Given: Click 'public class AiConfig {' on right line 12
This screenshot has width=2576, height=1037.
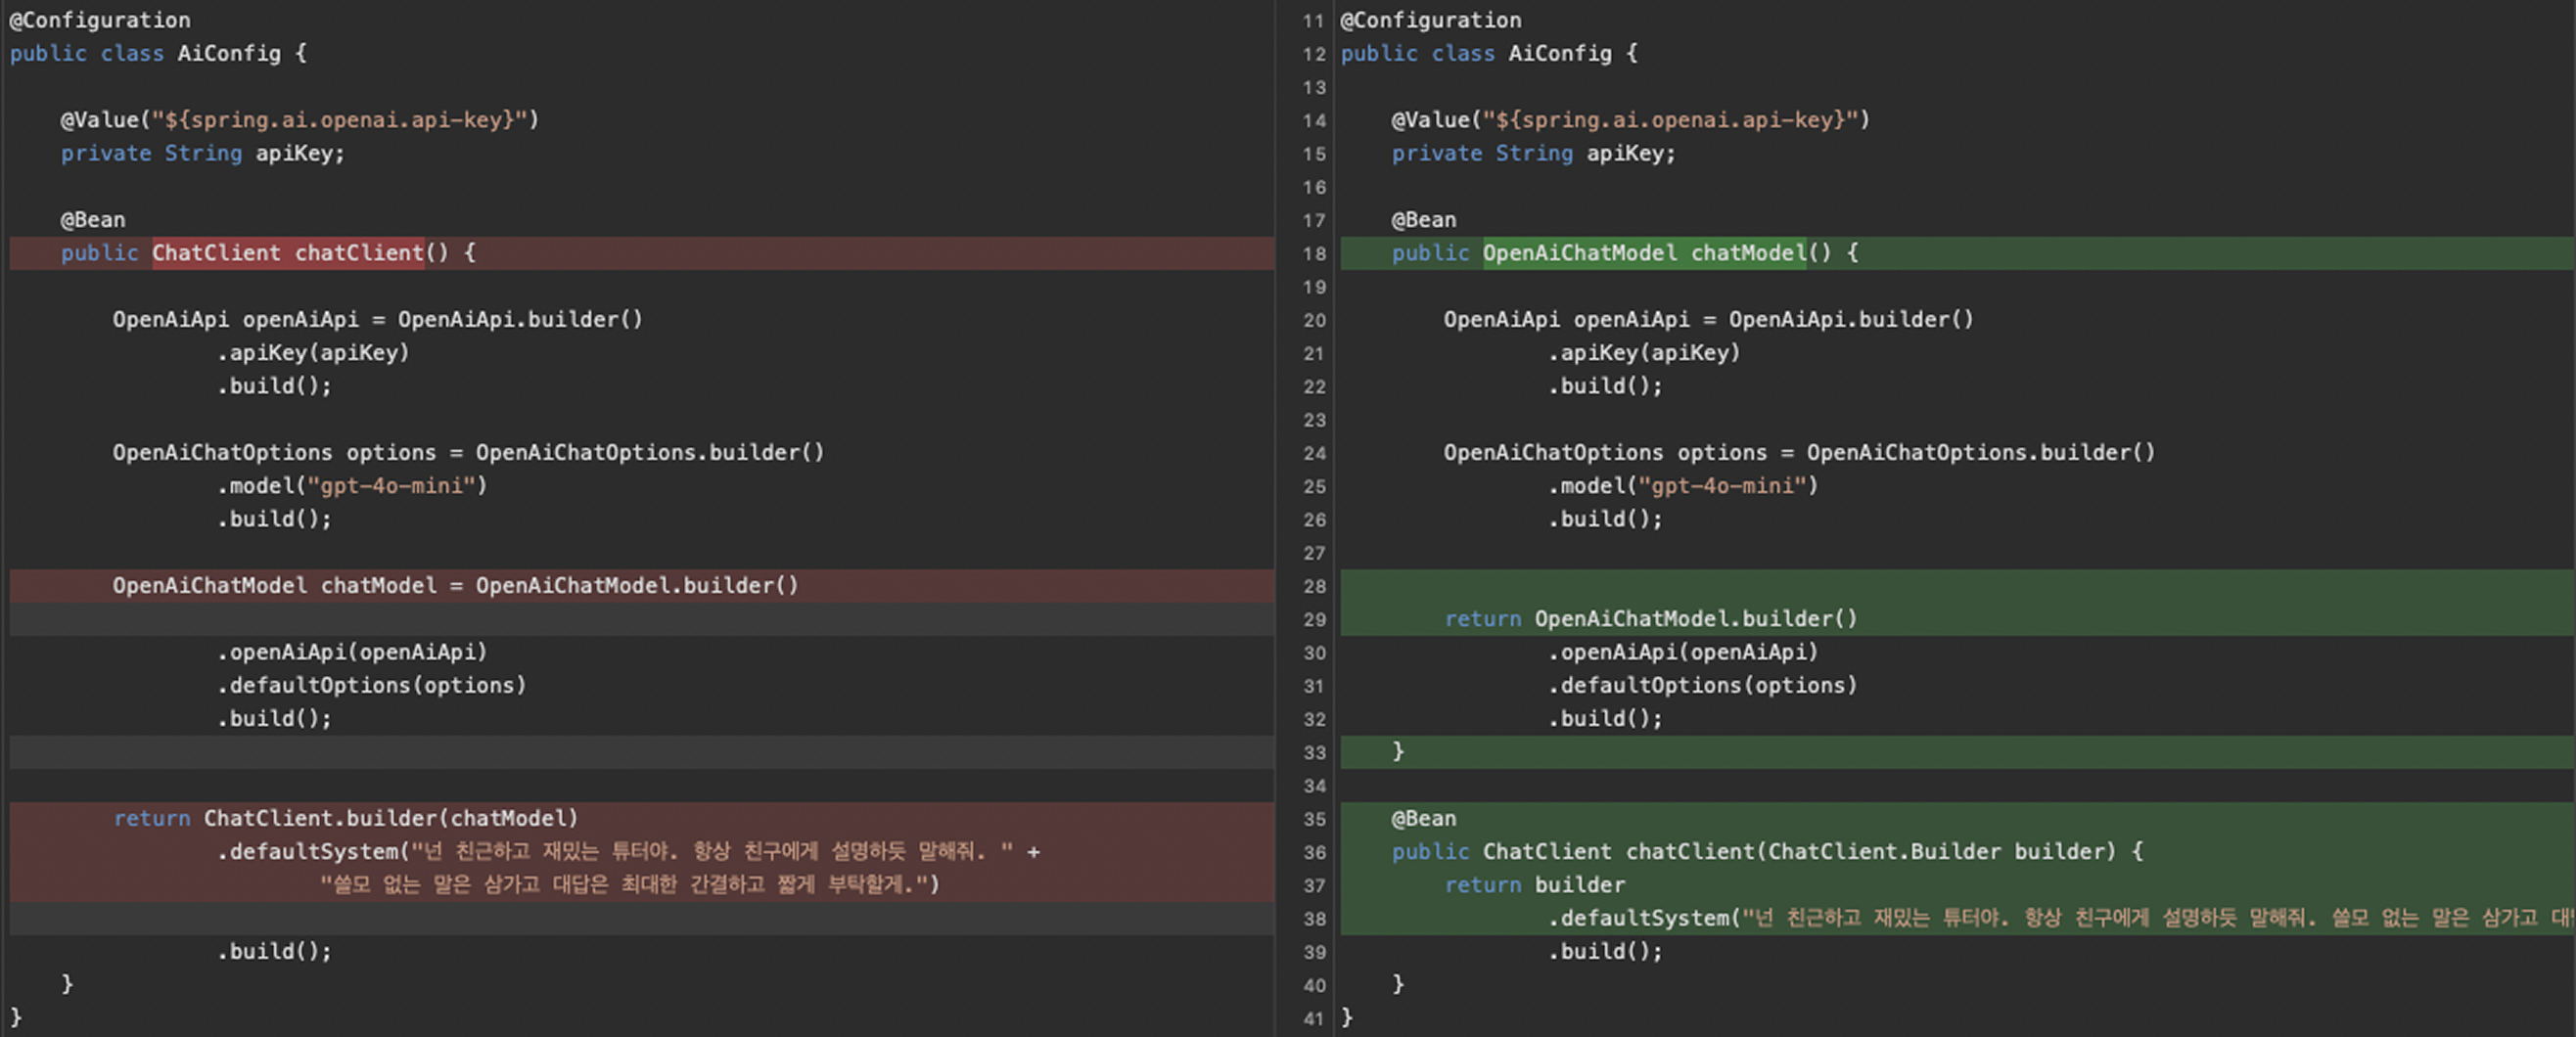Looking at the screenshot, I should (x=1489, y=53).
